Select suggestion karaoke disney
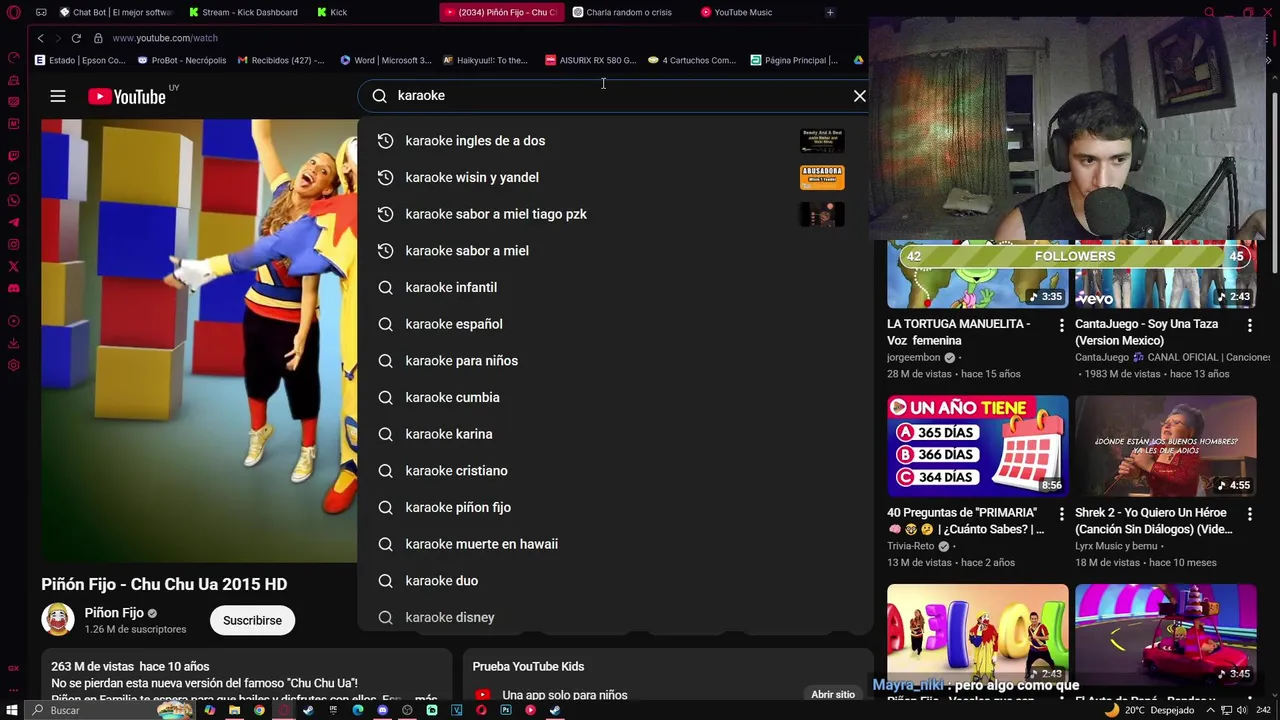 point(613,617)
